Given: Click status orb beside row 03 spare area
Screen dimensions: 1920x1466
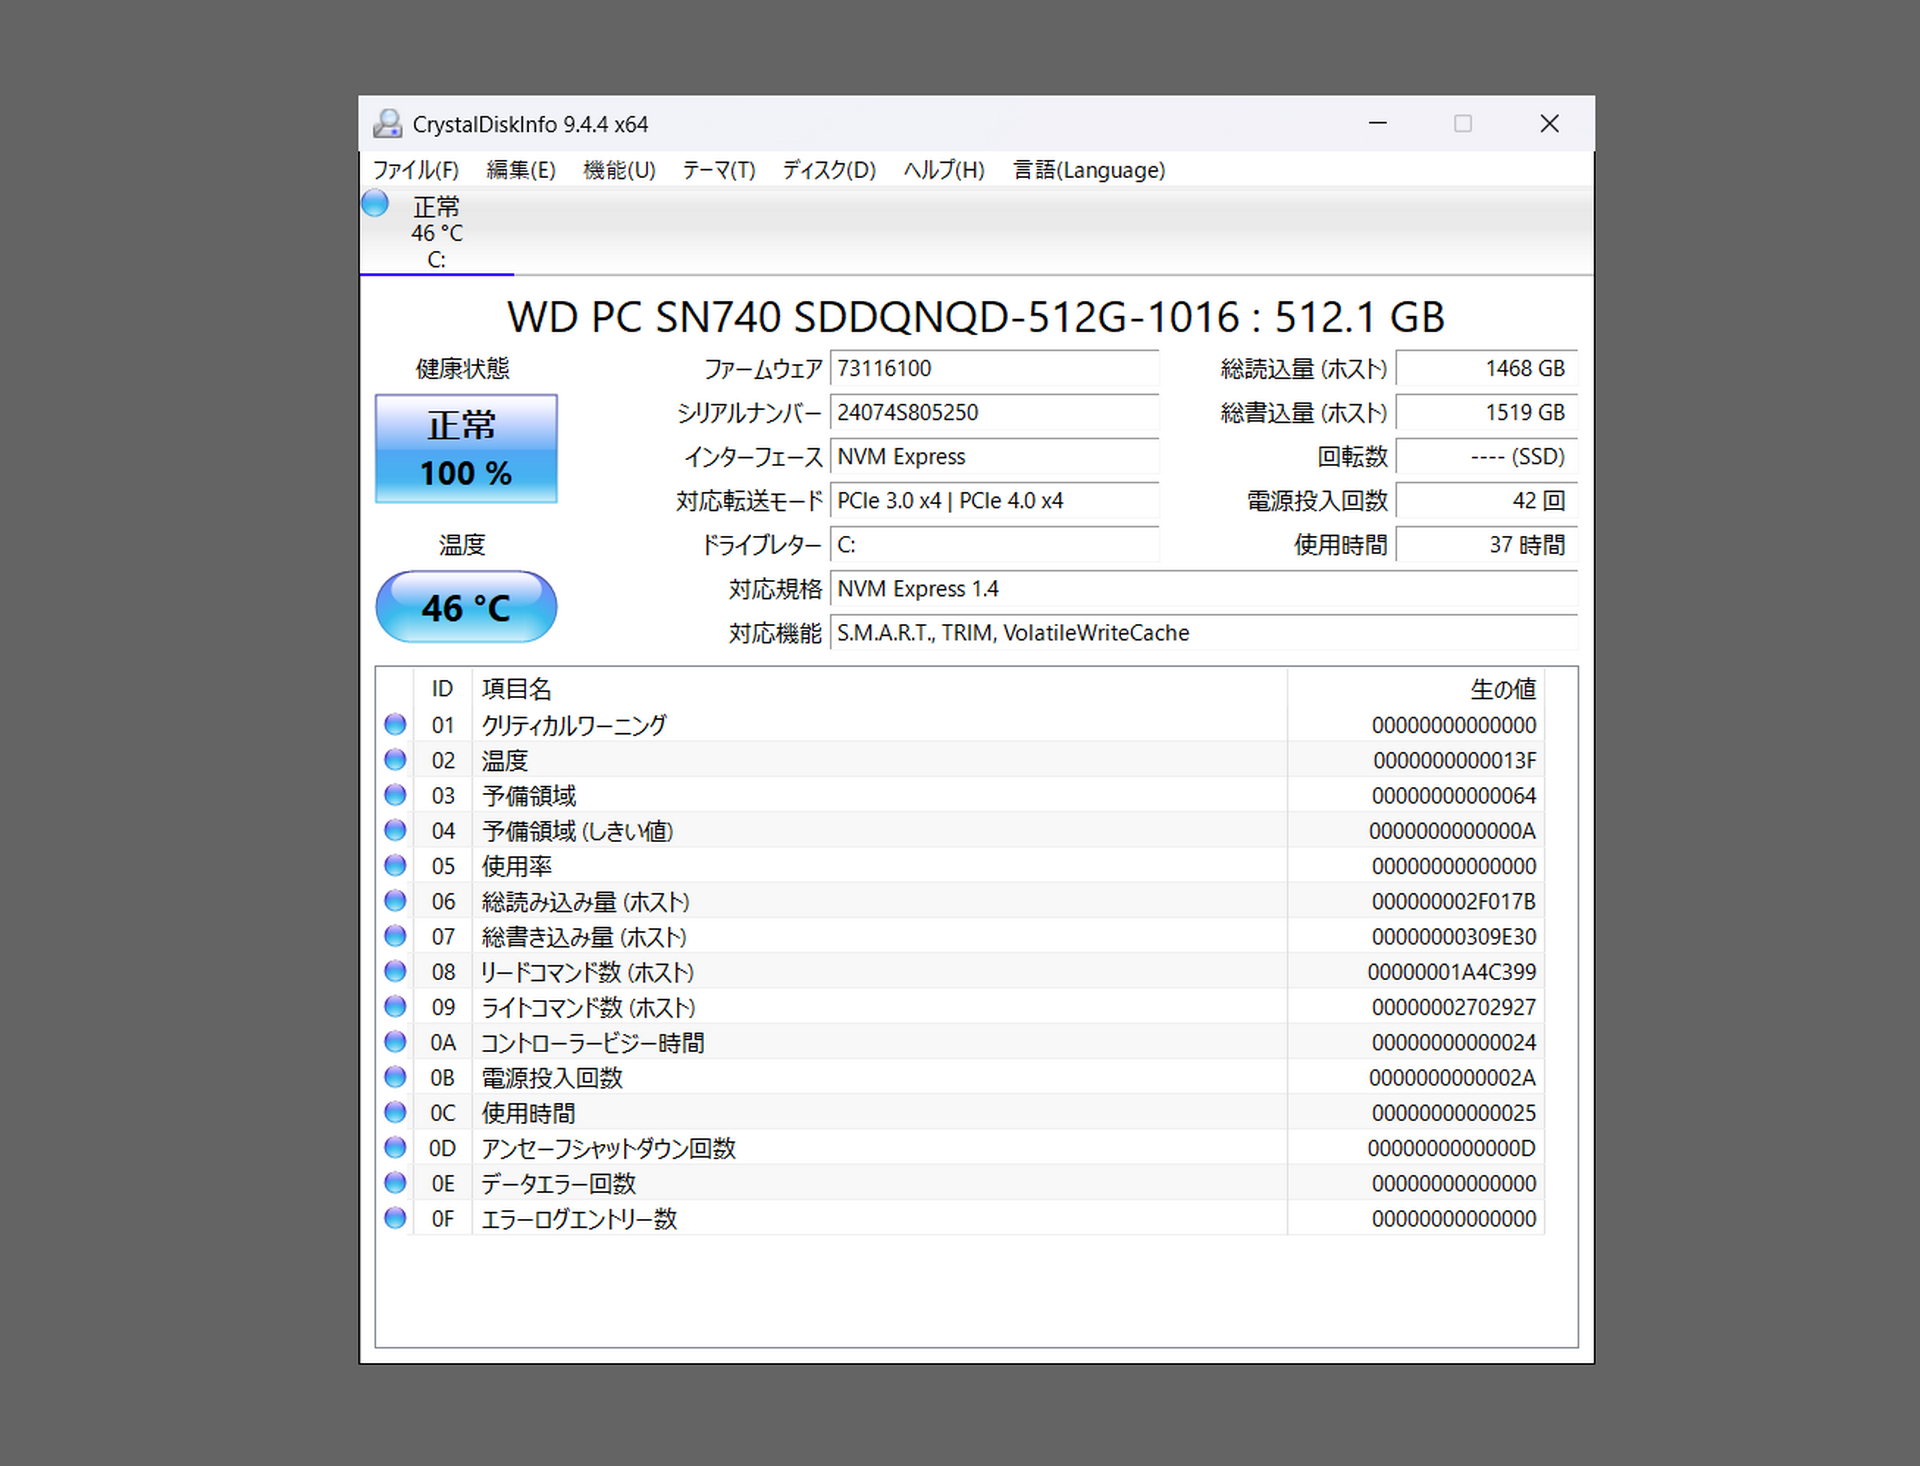Looking at the screenshot, I should coord(395,795).
